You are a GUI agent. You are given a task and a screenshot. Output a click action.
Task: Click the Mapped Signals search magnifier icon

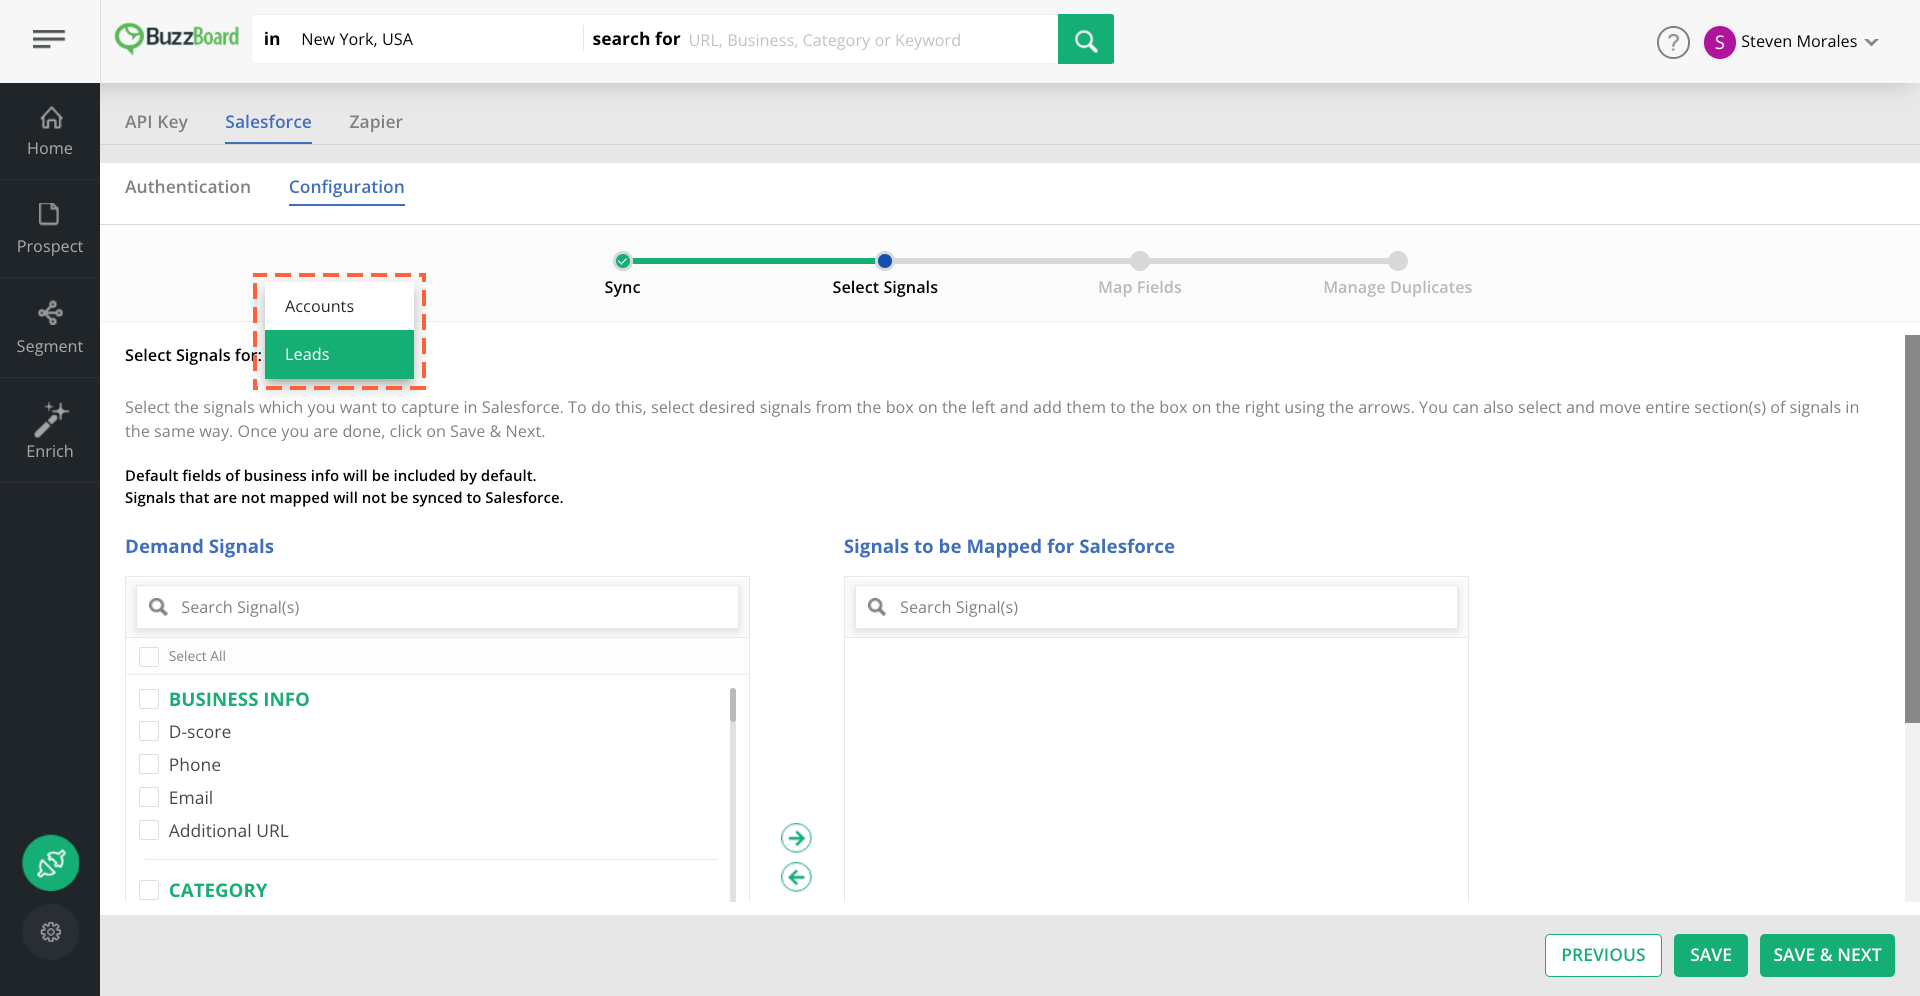[877, 607]
